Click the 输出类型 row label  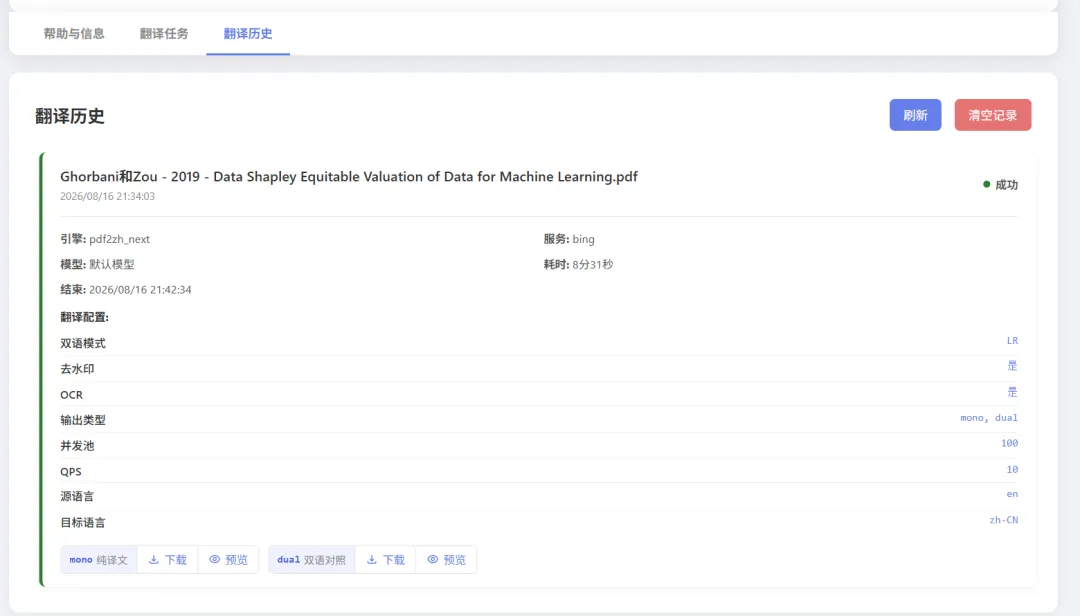pyautogui.click(x=83, y=420)
